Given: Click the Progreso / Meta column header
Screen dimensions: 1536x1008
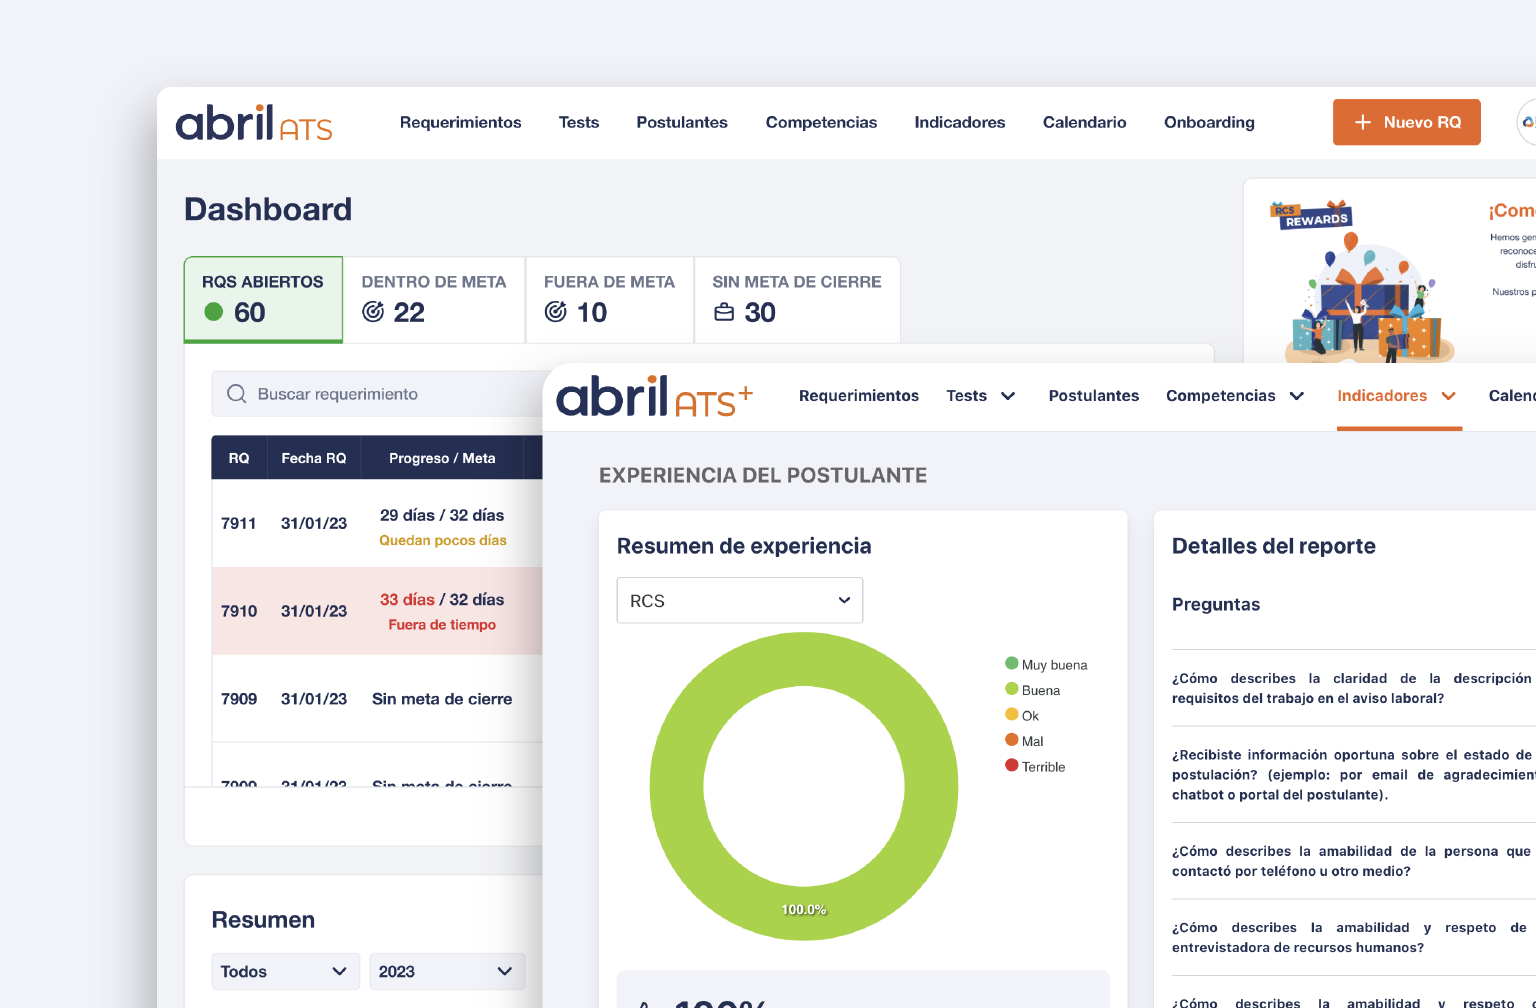Looking at the screenshot, I should click(x=442, y=458).
